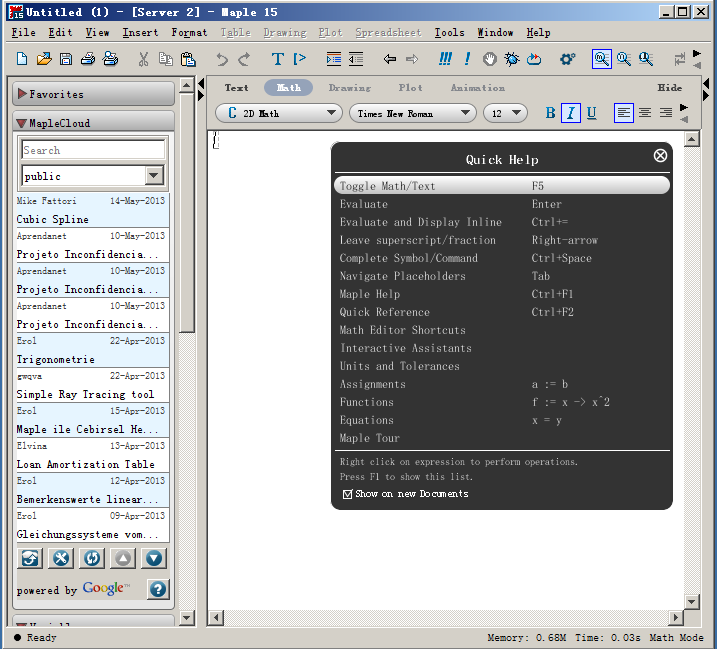Create a new document with toolbar icon
This screenshot has height=649, width=717.
click(x=21, y=59)
